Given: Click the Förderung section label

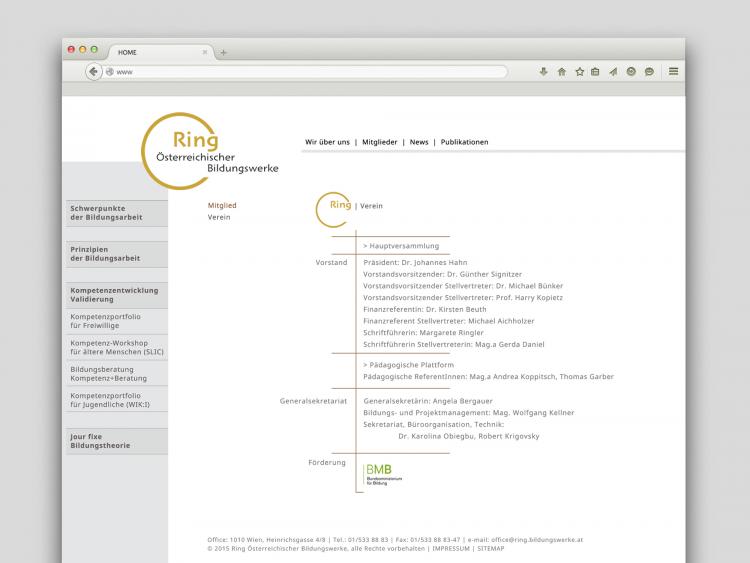Looking at the screenshot, I should [x=327, y=463].
